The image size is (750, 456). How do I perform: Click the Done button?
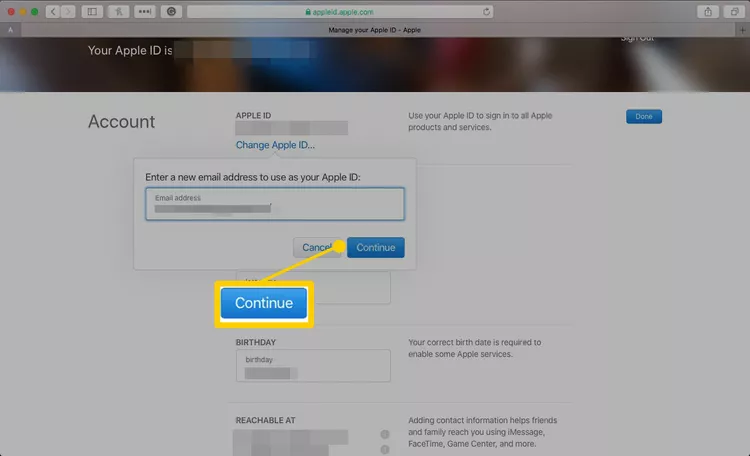coord(644,116)
